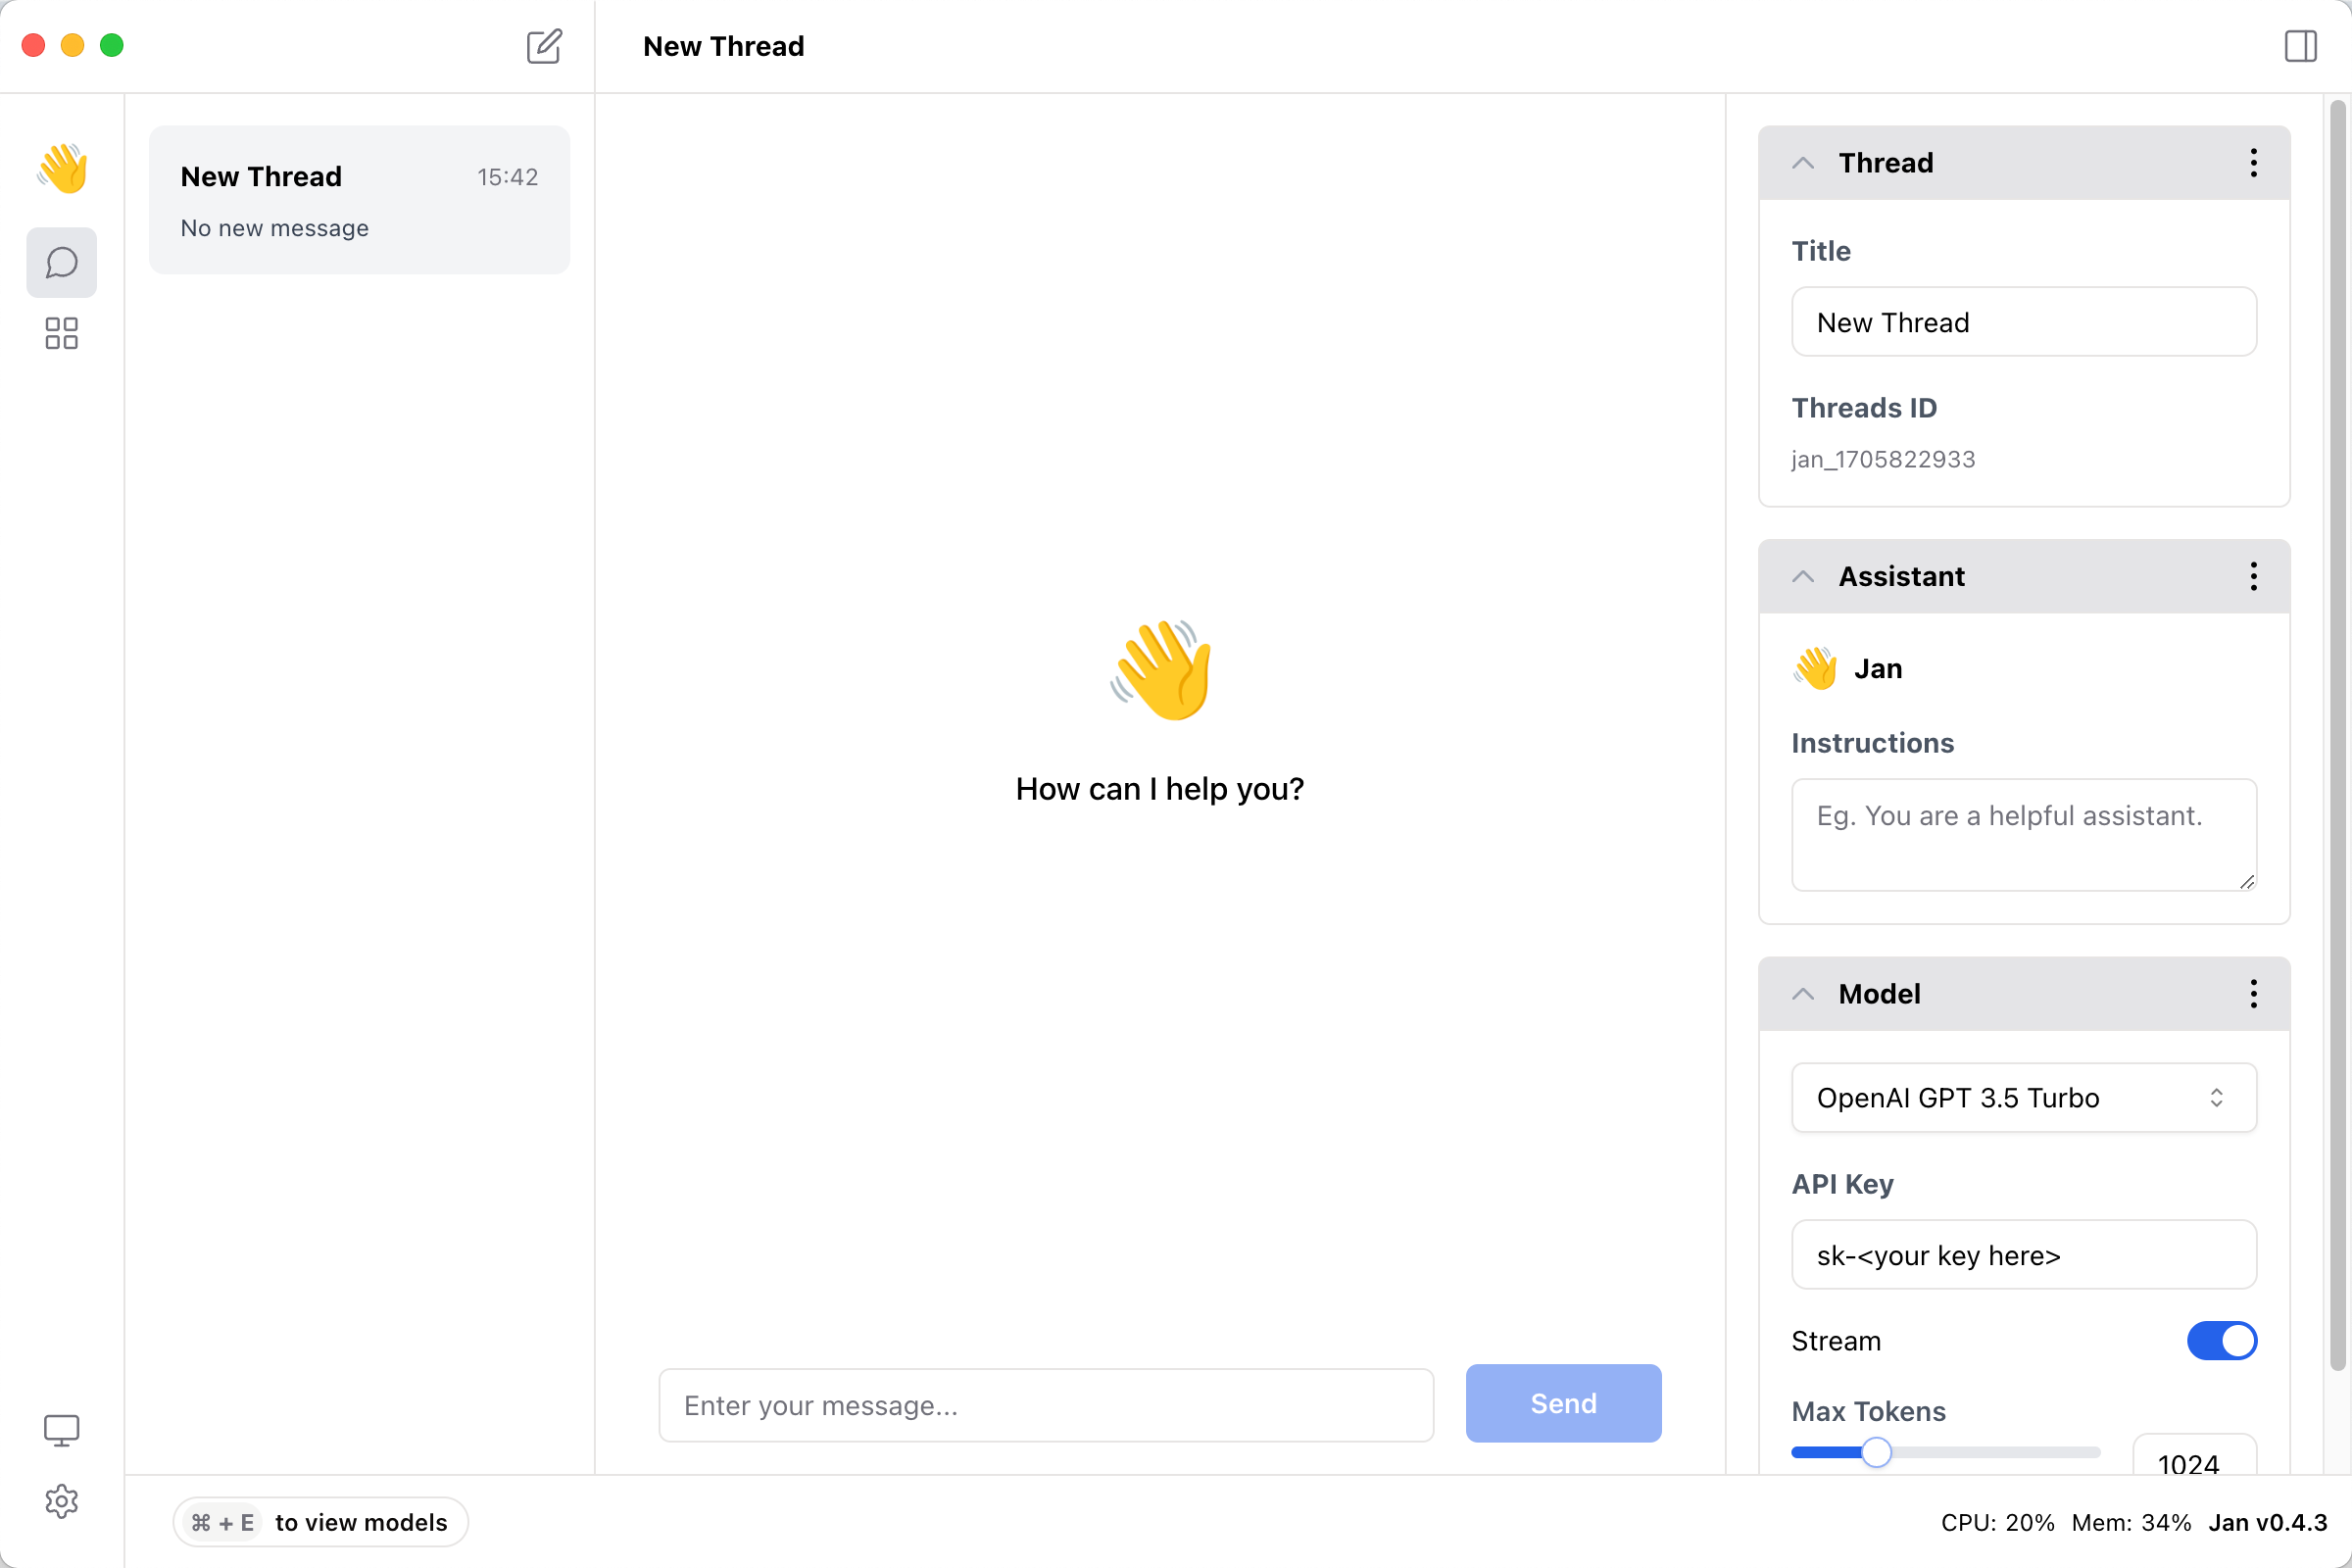Image resolution: width=2352 pixels, height=1568 pixels.
Task: Collapse the Assistant section
Action: point(1803,577)
